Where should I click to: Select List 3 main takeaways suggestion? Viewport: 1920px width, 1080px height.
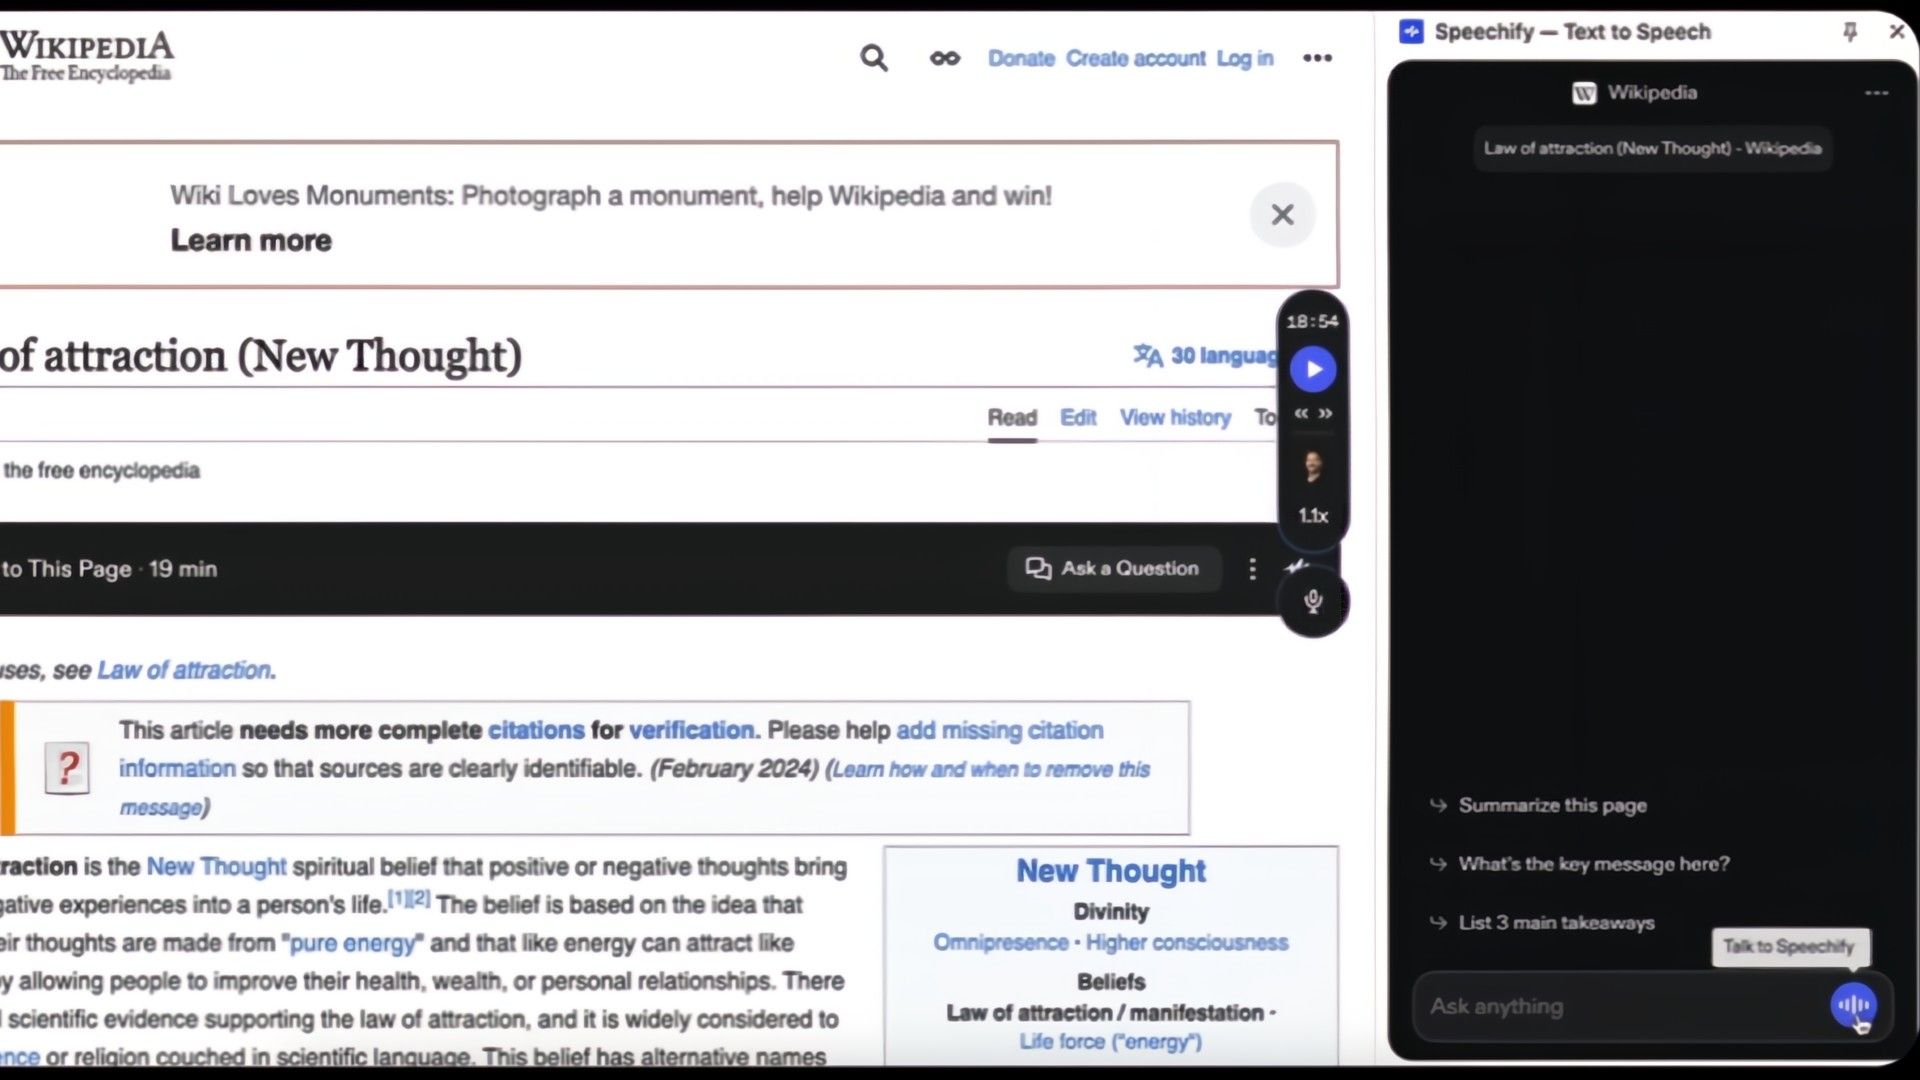click(x=1556, y=922)
